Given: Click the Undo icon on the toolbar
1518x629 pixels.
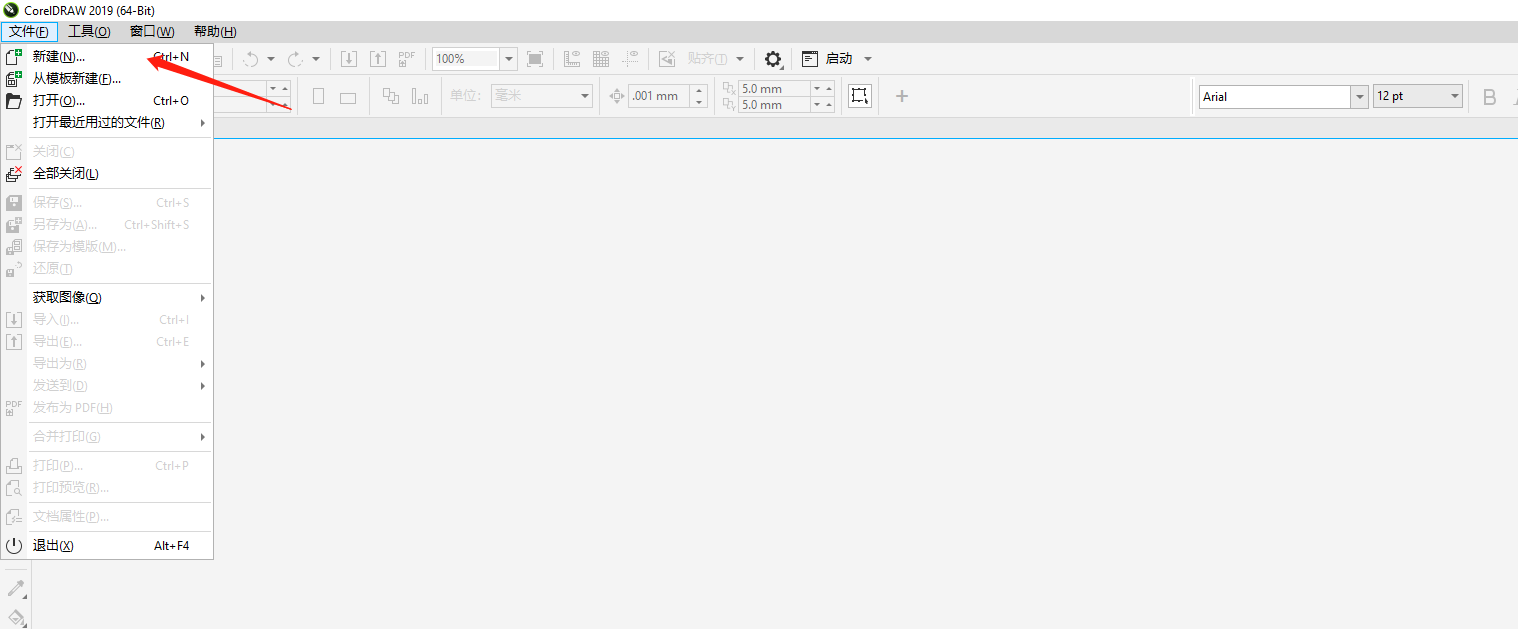Looking at the screenshot, I should pyautogui.click(x=253, y=59).
